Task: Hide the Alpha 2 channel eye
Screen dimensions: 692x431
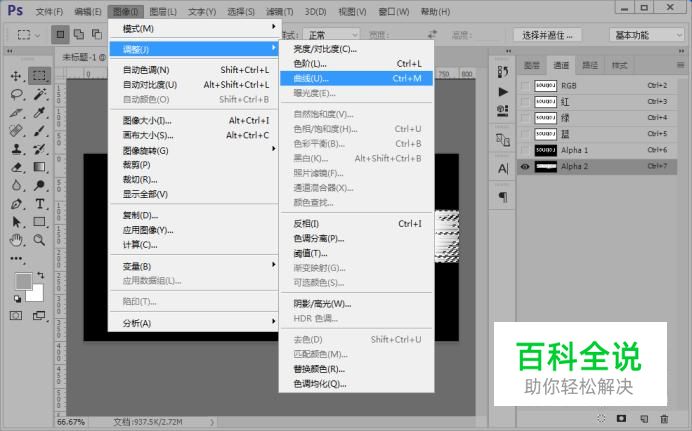Action: (x=525, y=167)
